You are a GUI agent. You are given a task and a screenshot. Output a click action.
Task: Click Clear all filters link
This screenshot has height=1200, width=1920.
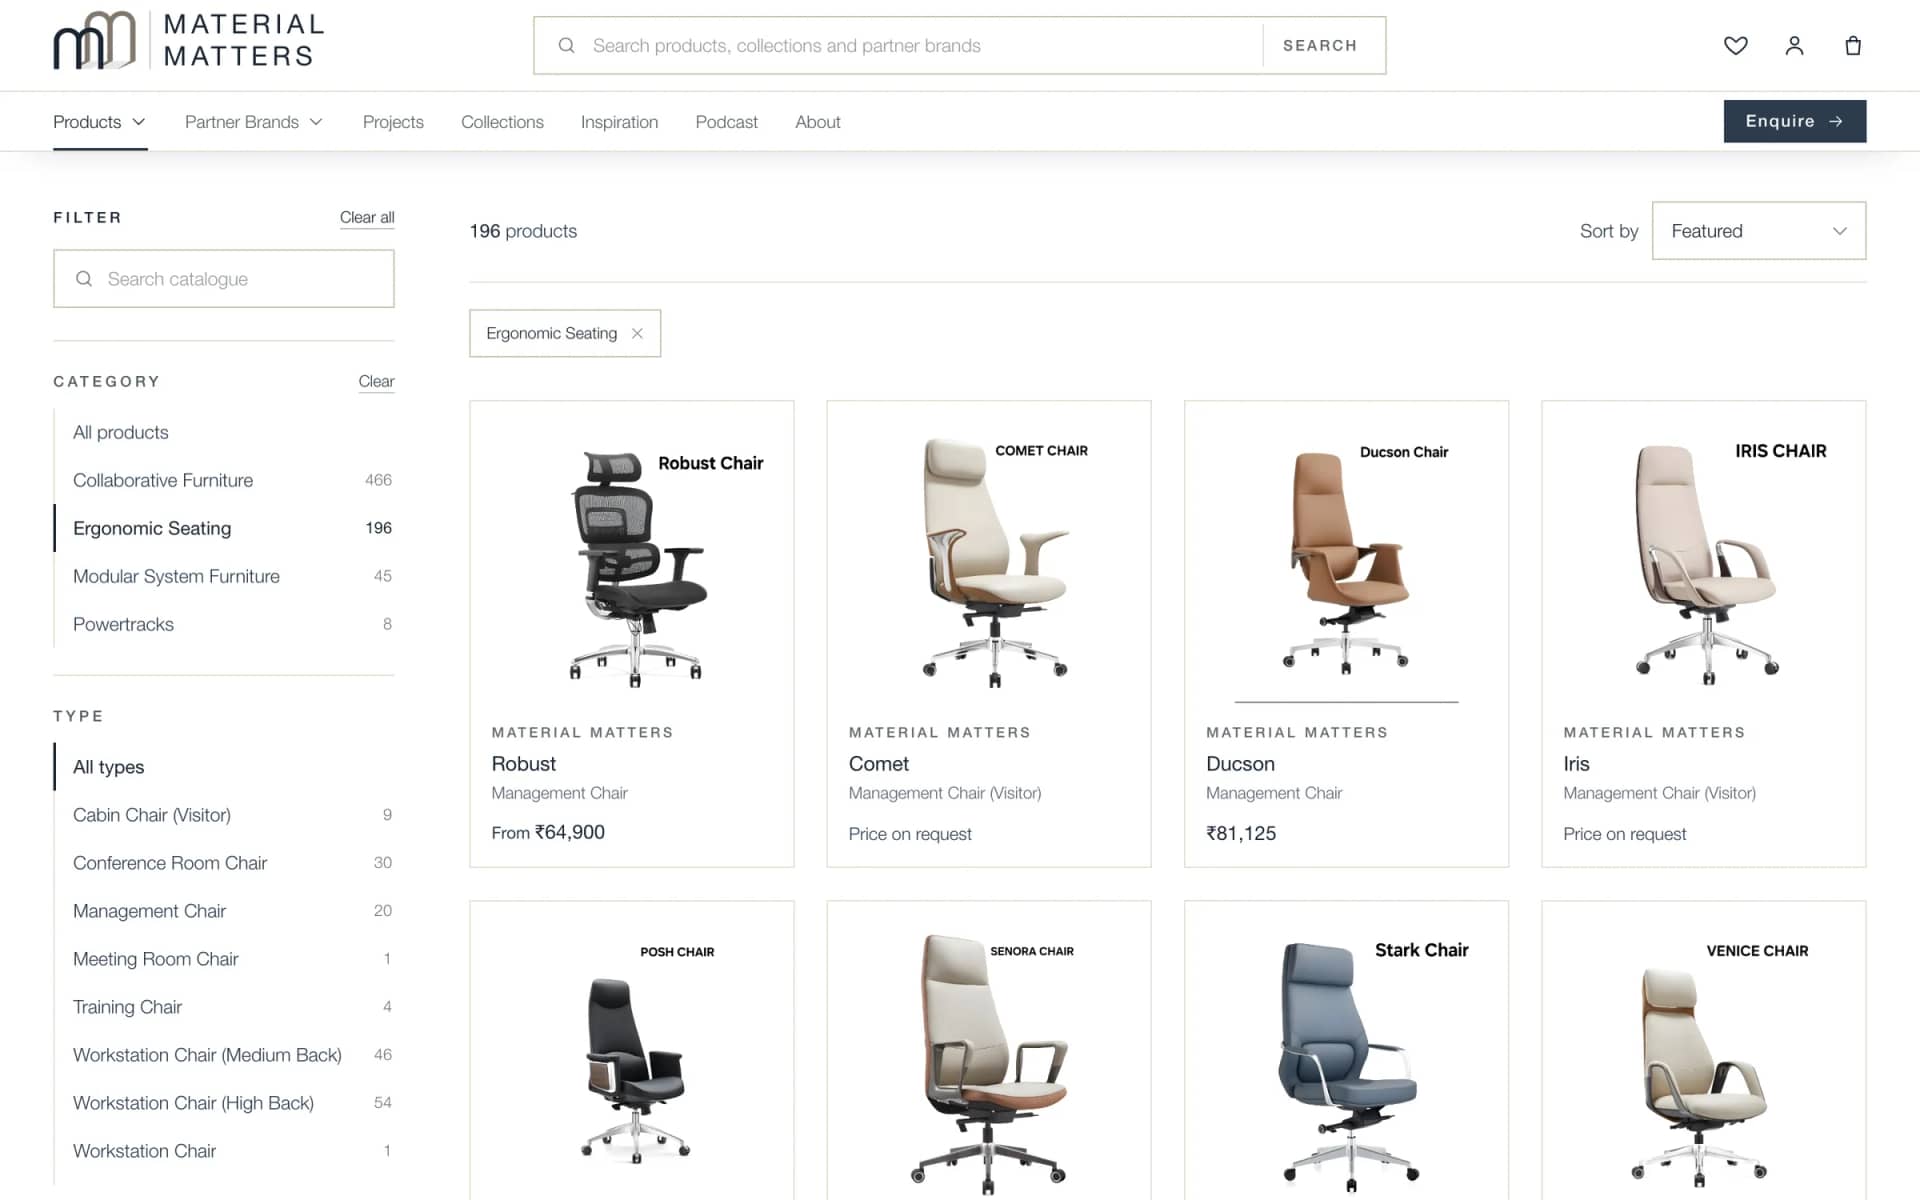[367, 217]
